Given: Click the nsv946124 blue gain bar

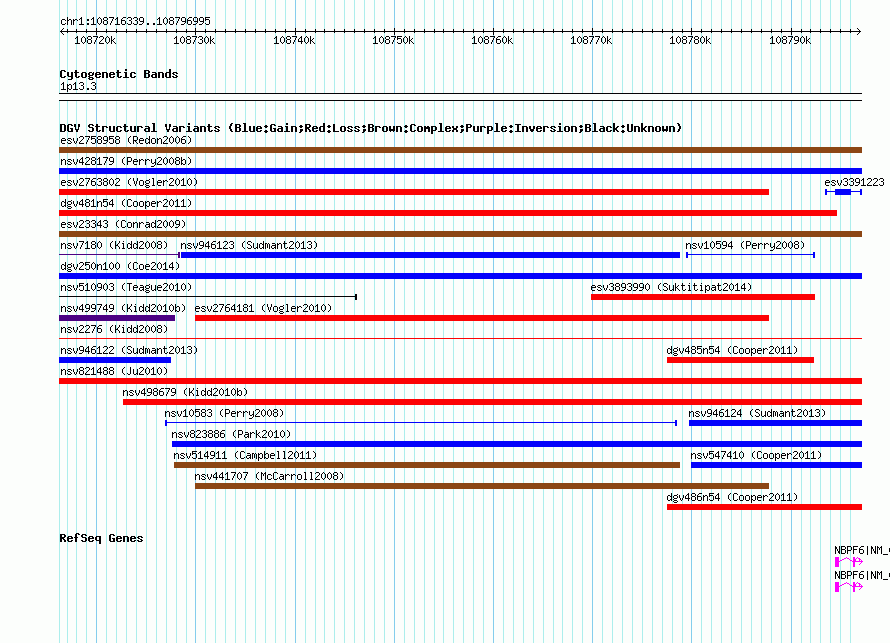Looking at the screenshot, I should tap(775, 423).
